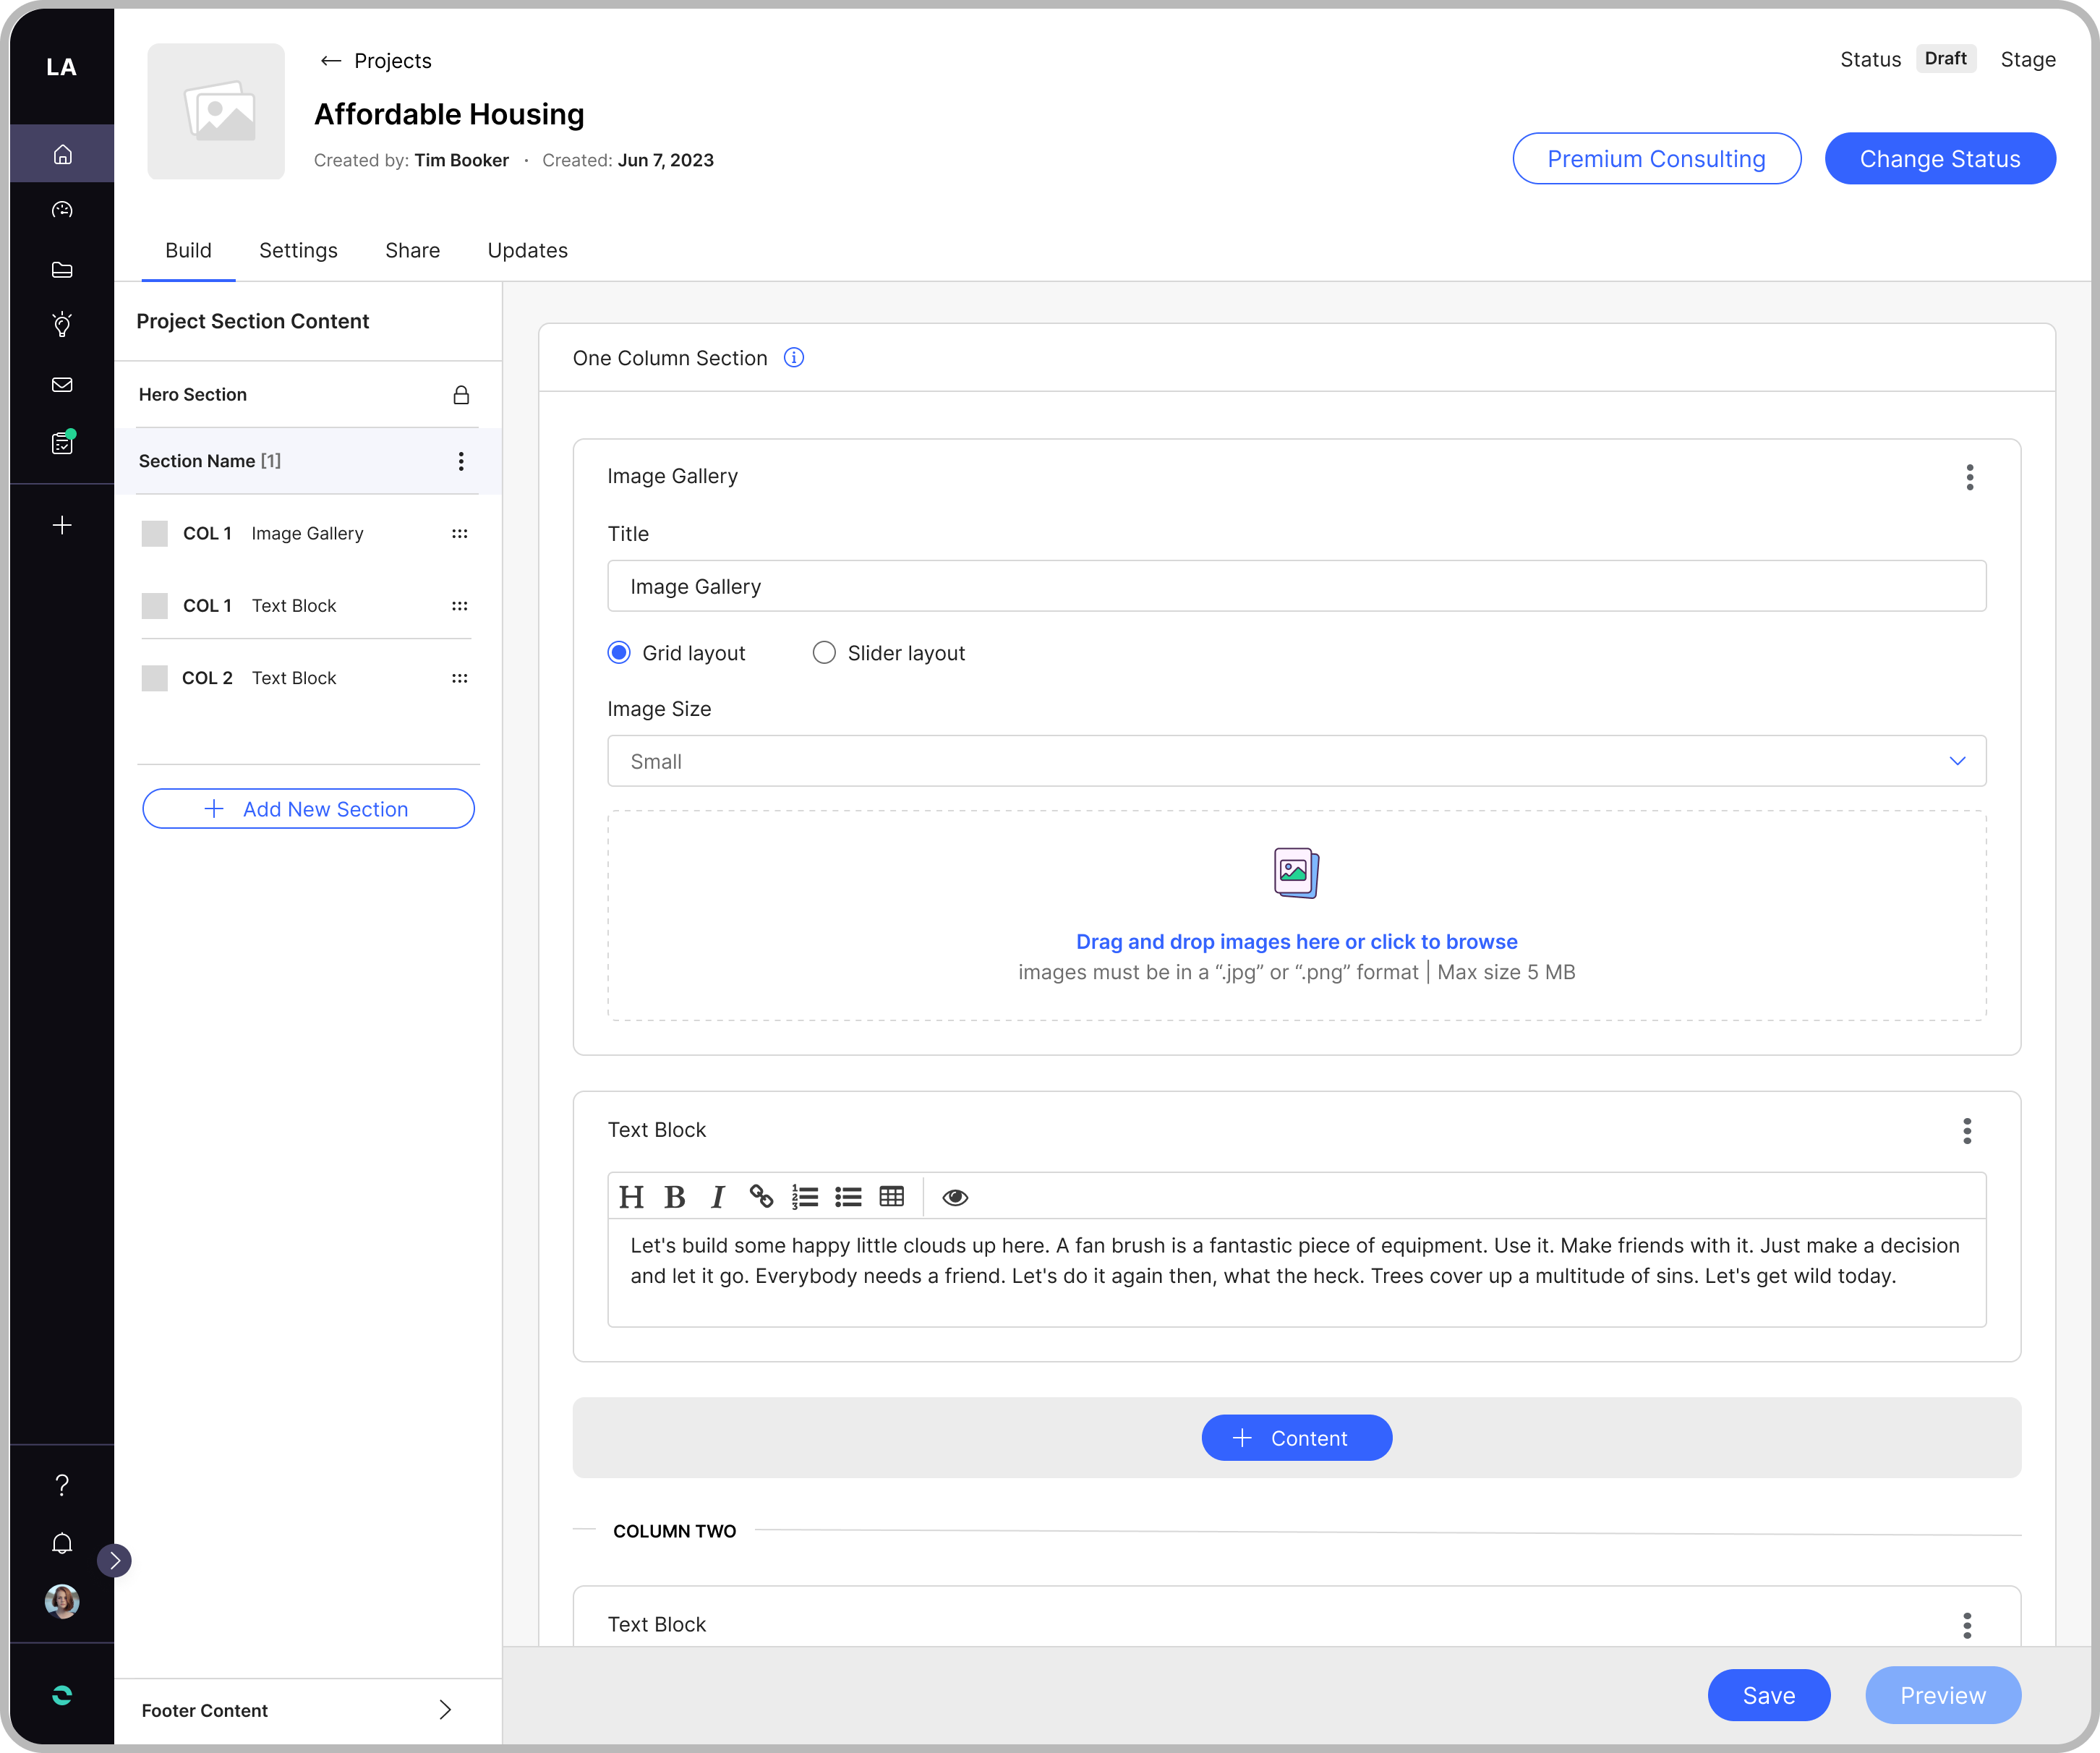The image size is (2100, 1753).
Task: Select COL 1 Image Gallery item
Action: coord(306,534)
